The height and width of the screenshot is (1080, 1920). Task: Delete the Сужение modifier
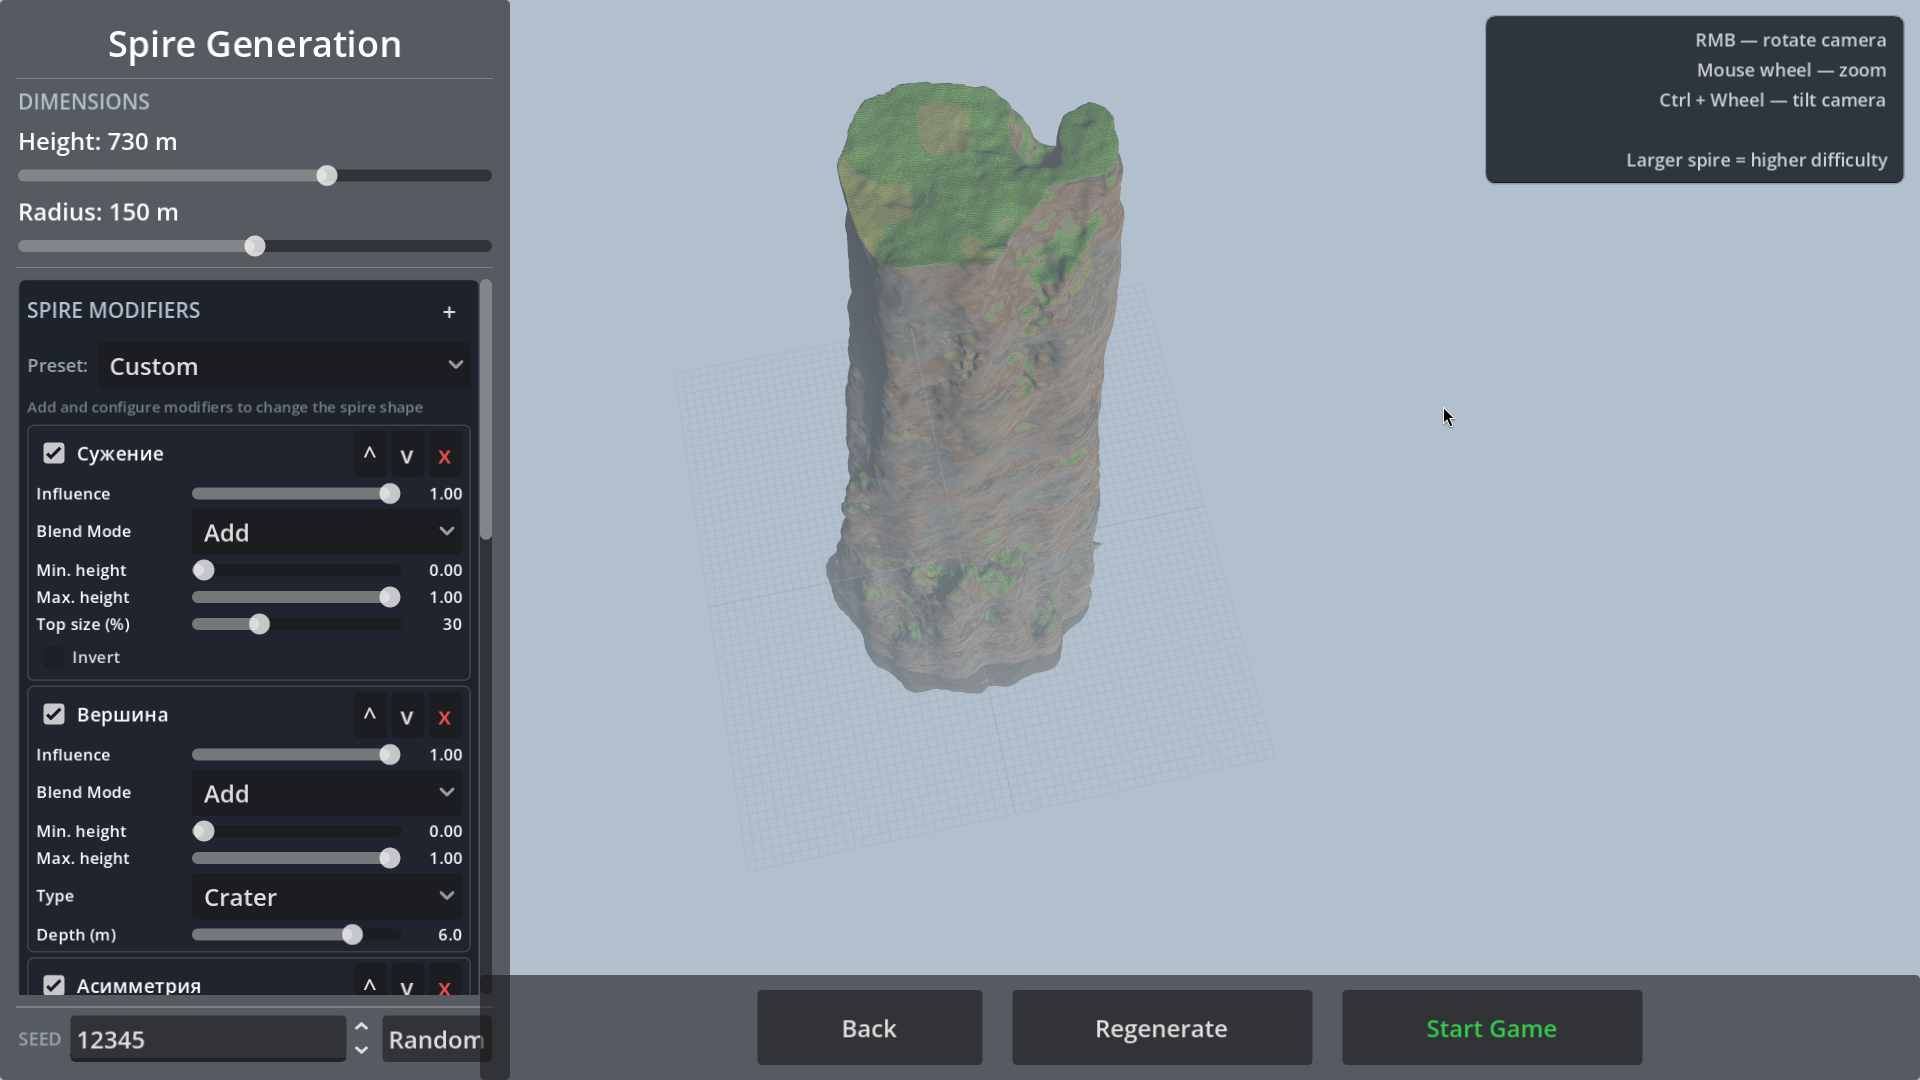(445, 456)
